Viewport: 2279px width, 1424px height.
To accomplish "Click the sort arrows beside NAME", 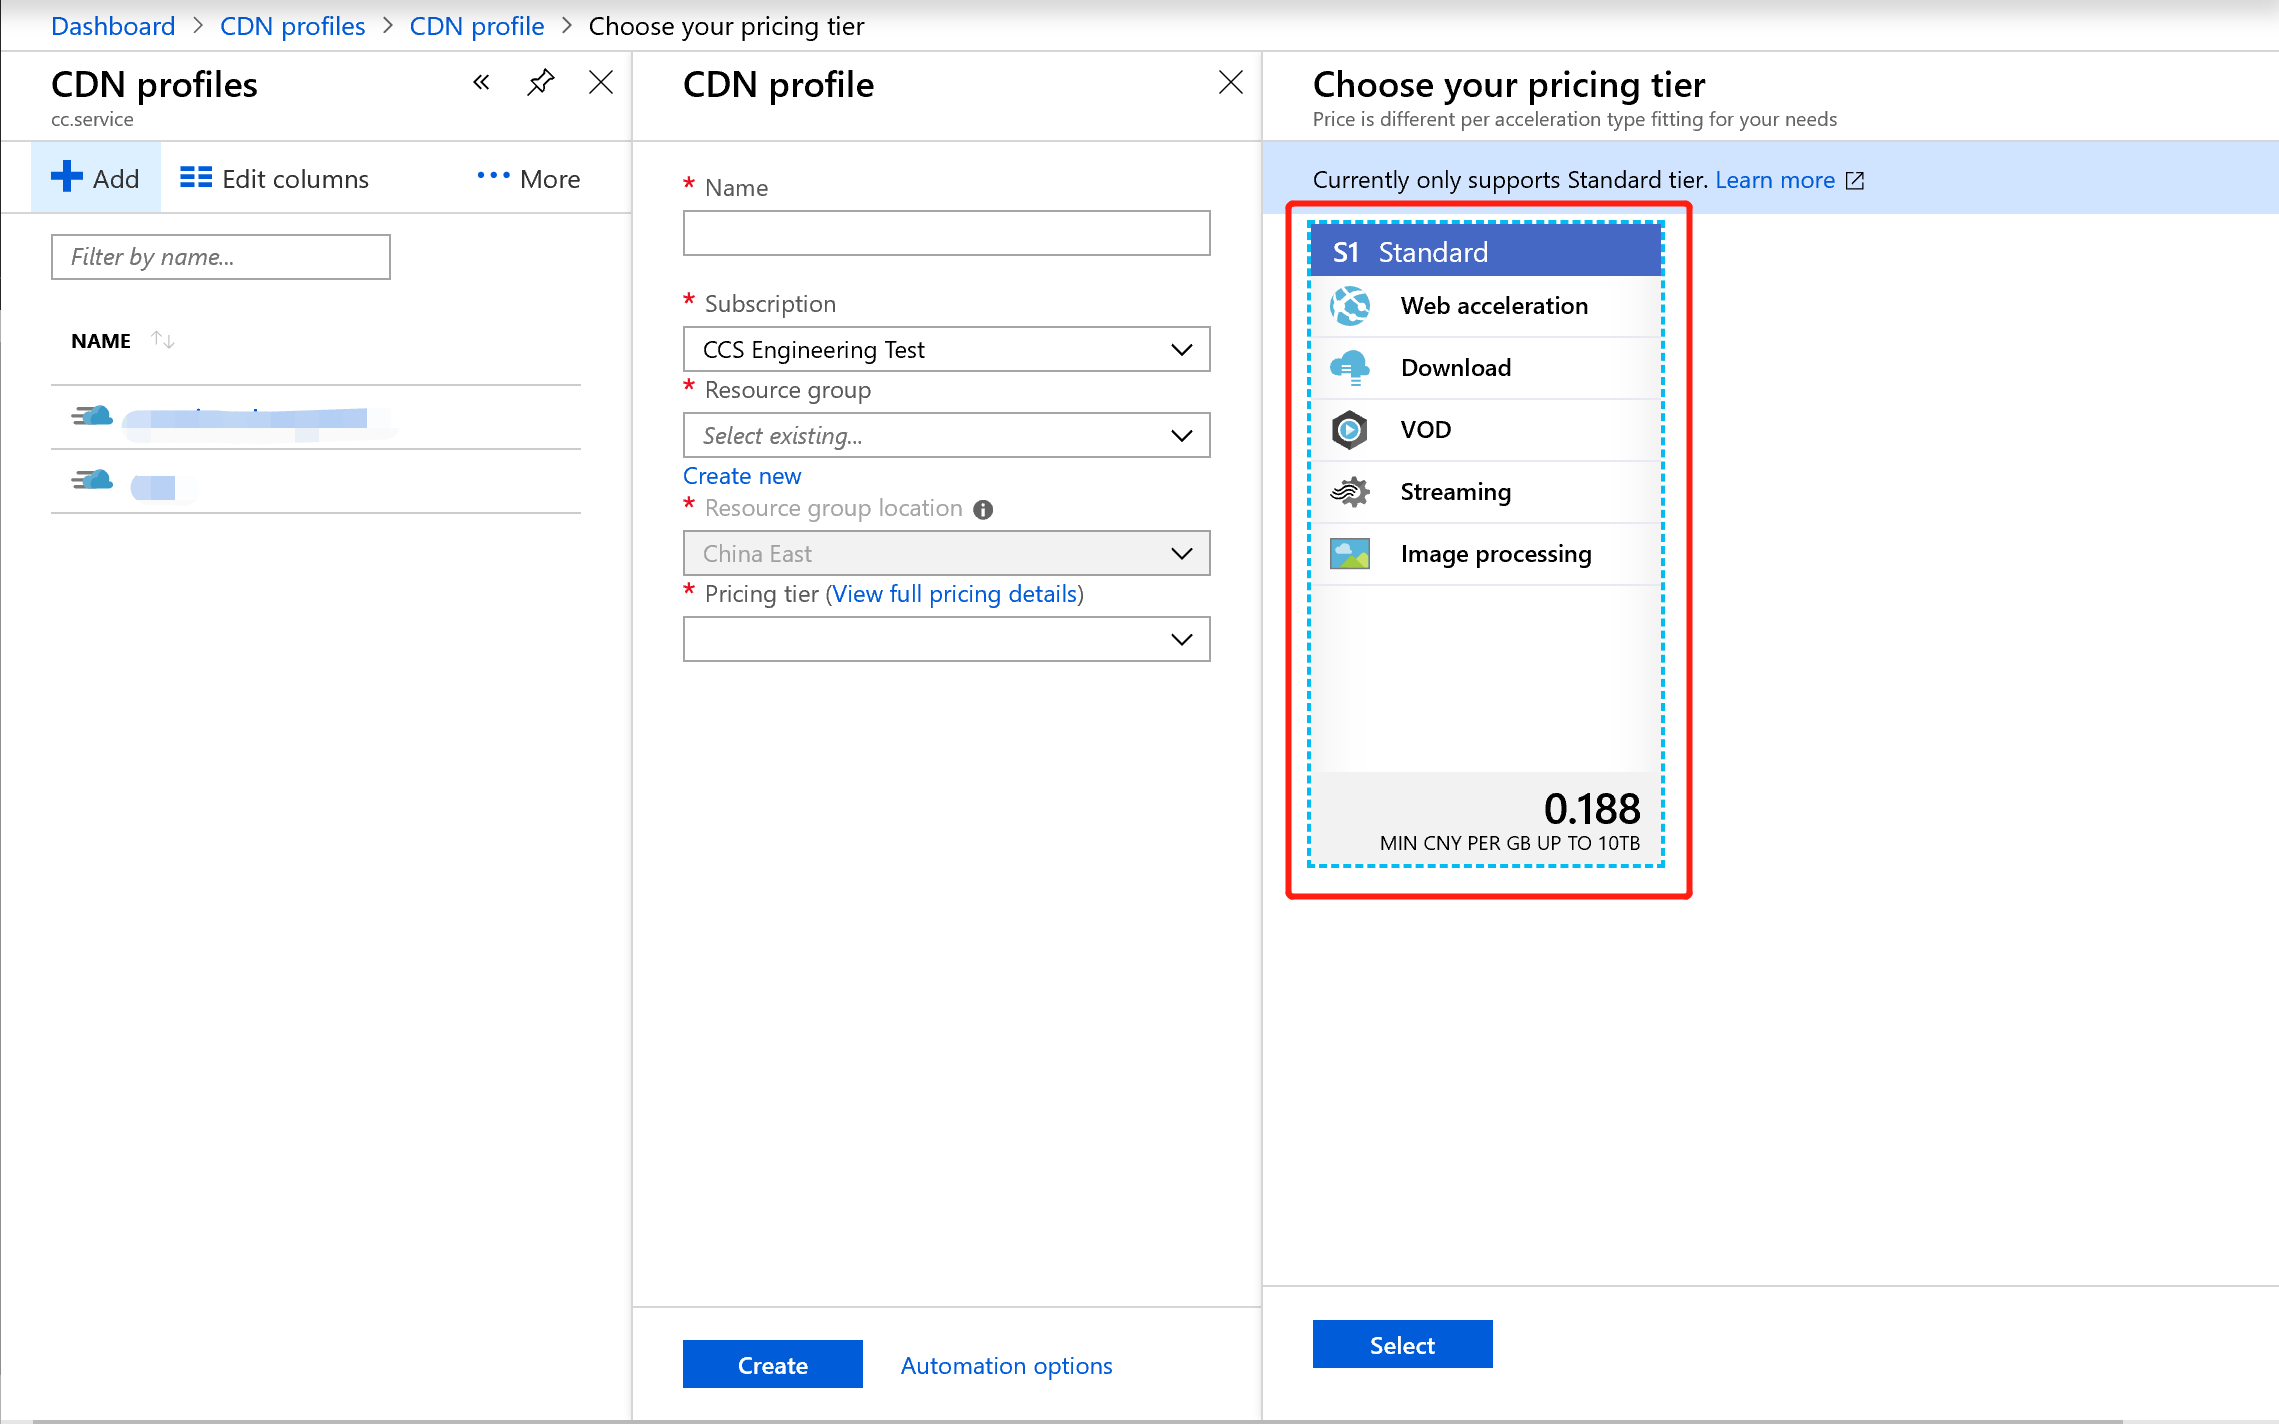I will pos(163,341).
